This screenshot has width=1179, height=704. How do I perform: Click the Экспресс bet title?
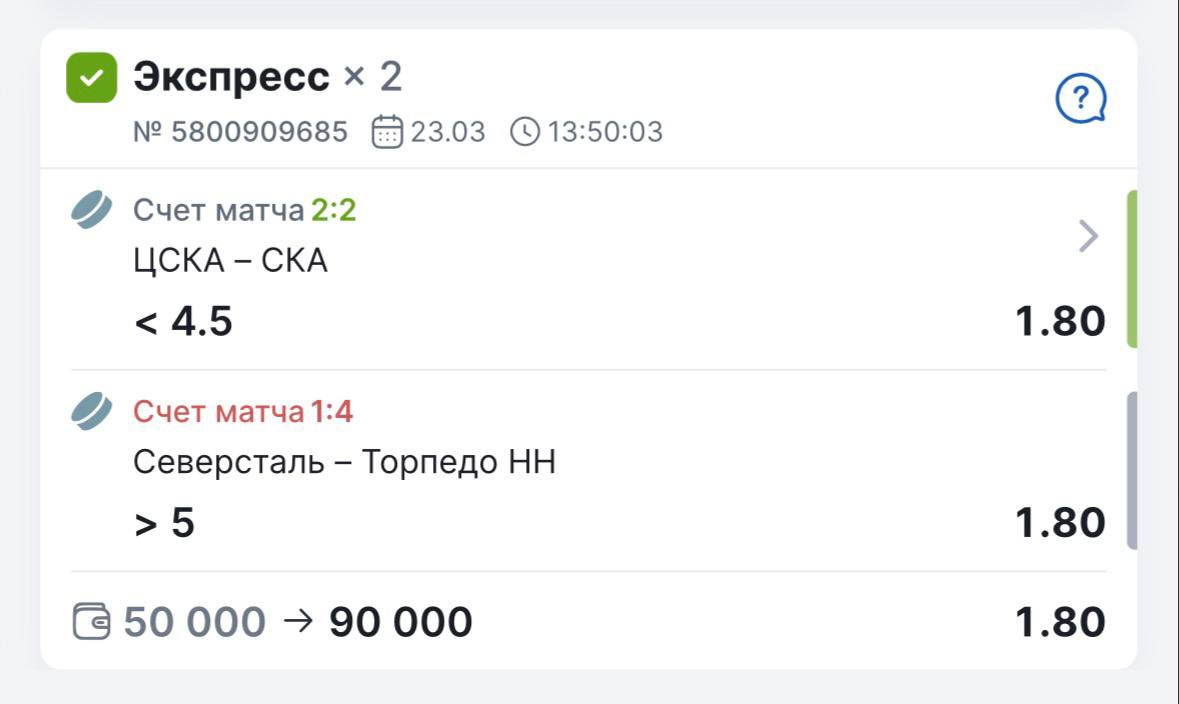[231, 77]
